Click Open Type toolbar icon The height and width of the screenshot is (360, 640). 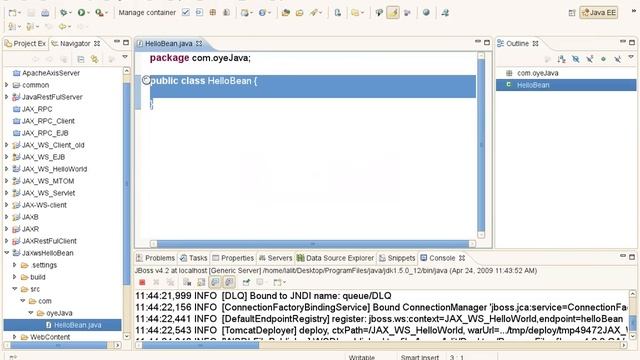(x=286, y=13)
